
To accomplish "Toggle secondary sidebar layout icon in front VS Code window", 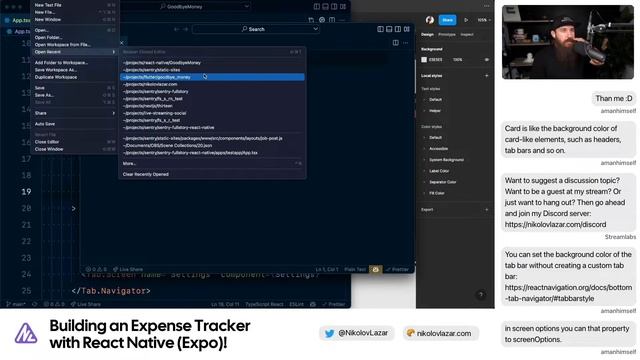I will click(398, 29).
